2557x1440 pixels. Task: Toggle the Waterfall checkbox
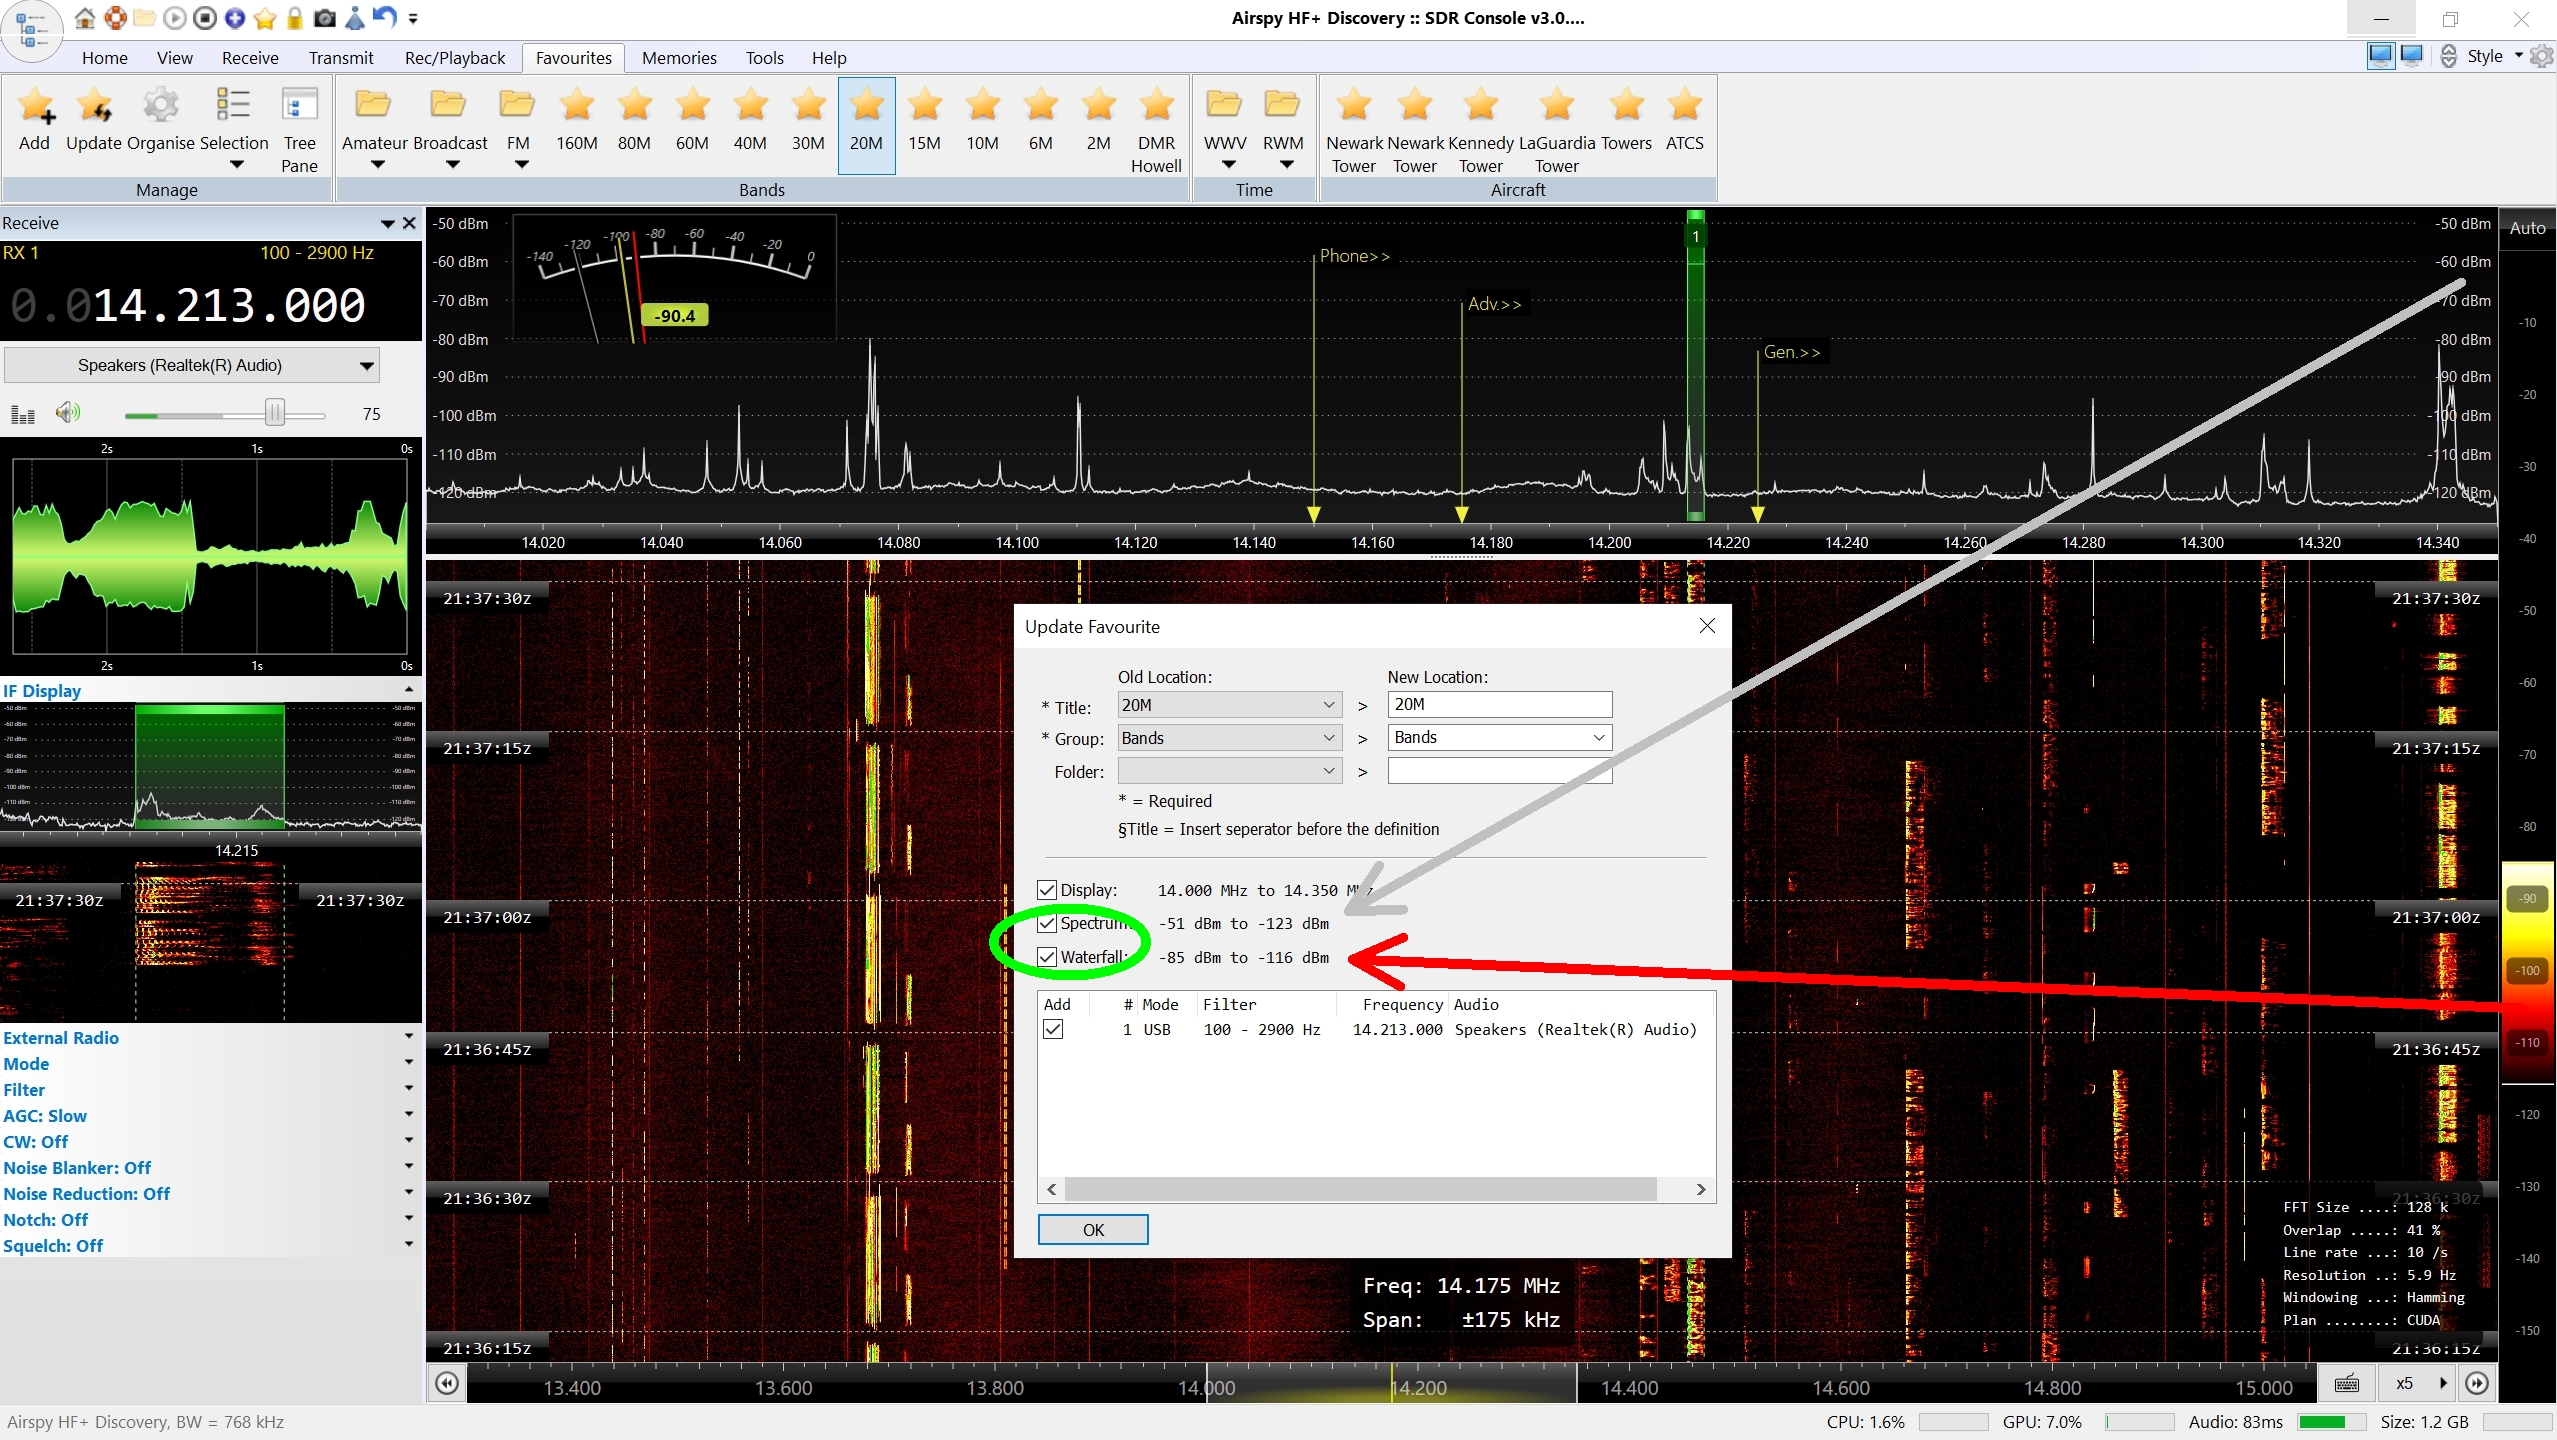(x=1047, y=957)
